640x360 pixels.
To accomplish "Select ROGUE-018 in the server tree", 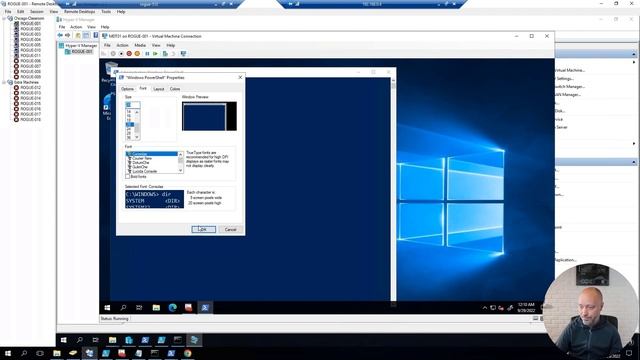I will click(x=30, y=120).
